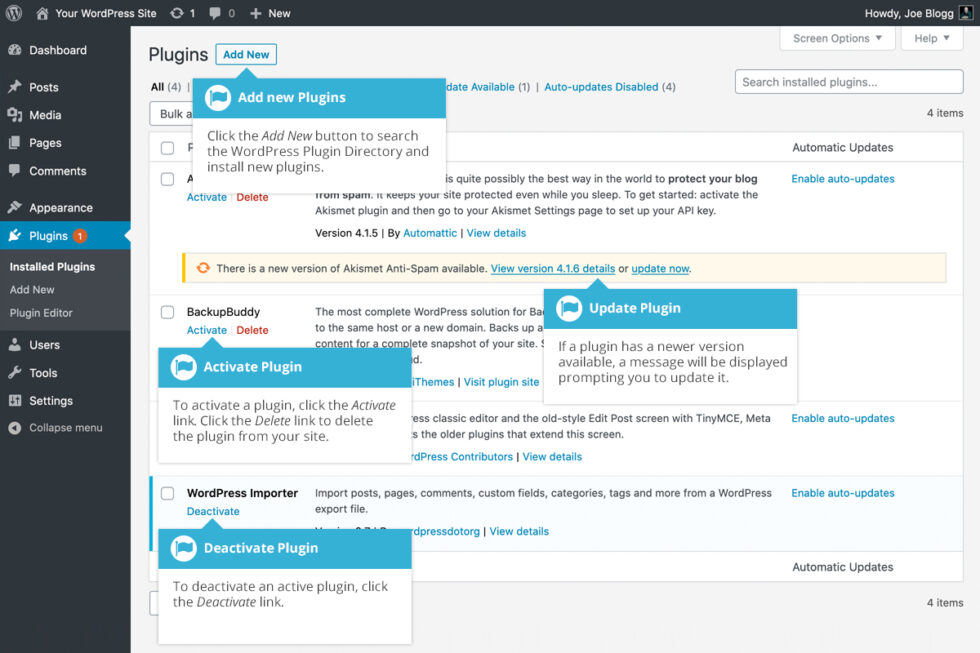Click the updates refresh icon in admin bar
This screenshot has width=980, height=653.
pyautogui.click(x=177, y=13)
